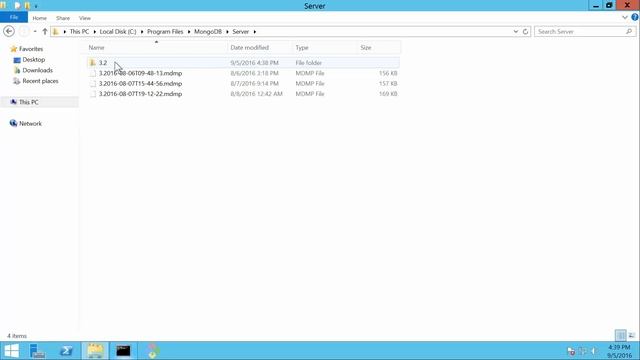
Task: Open the View ribbon tab
Action: (85, 18)
